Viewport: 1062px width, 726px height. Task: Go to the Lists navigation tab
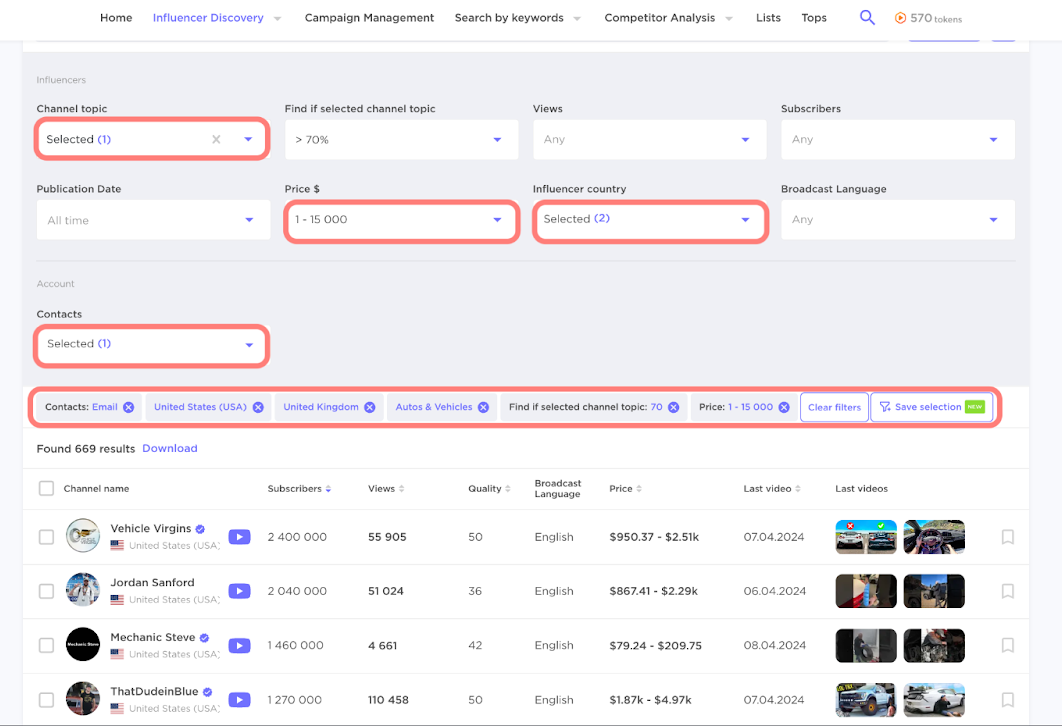coord(768,18)
